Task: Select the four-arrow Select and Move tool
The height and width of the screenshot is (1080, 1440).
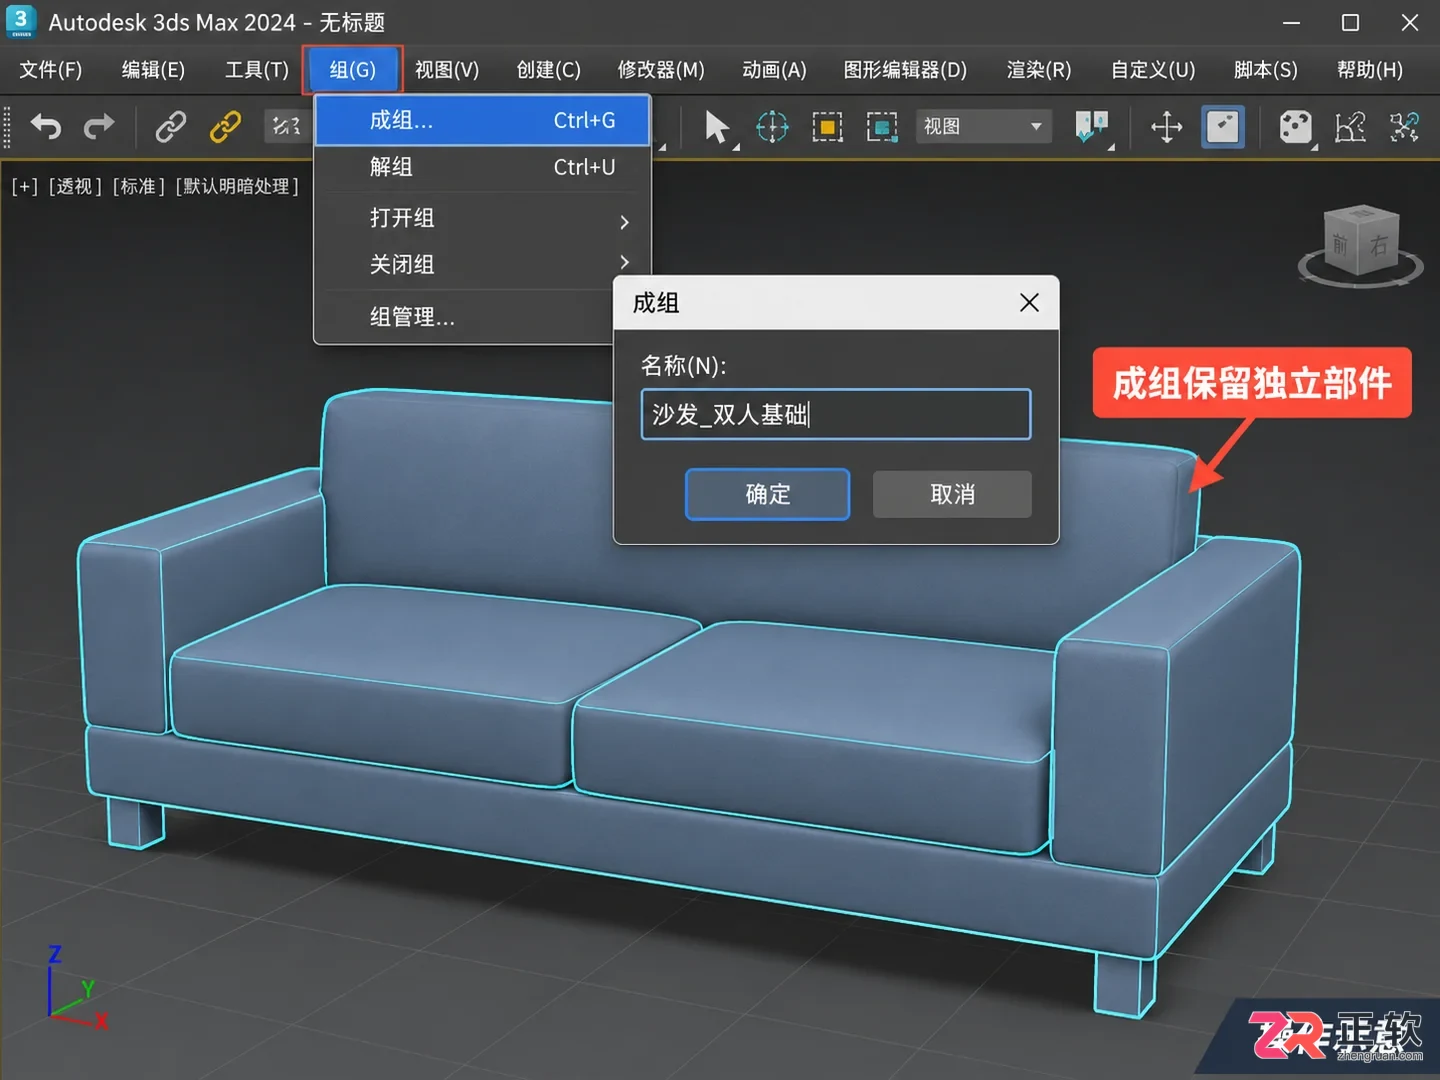Action: tap(1167, 127)
